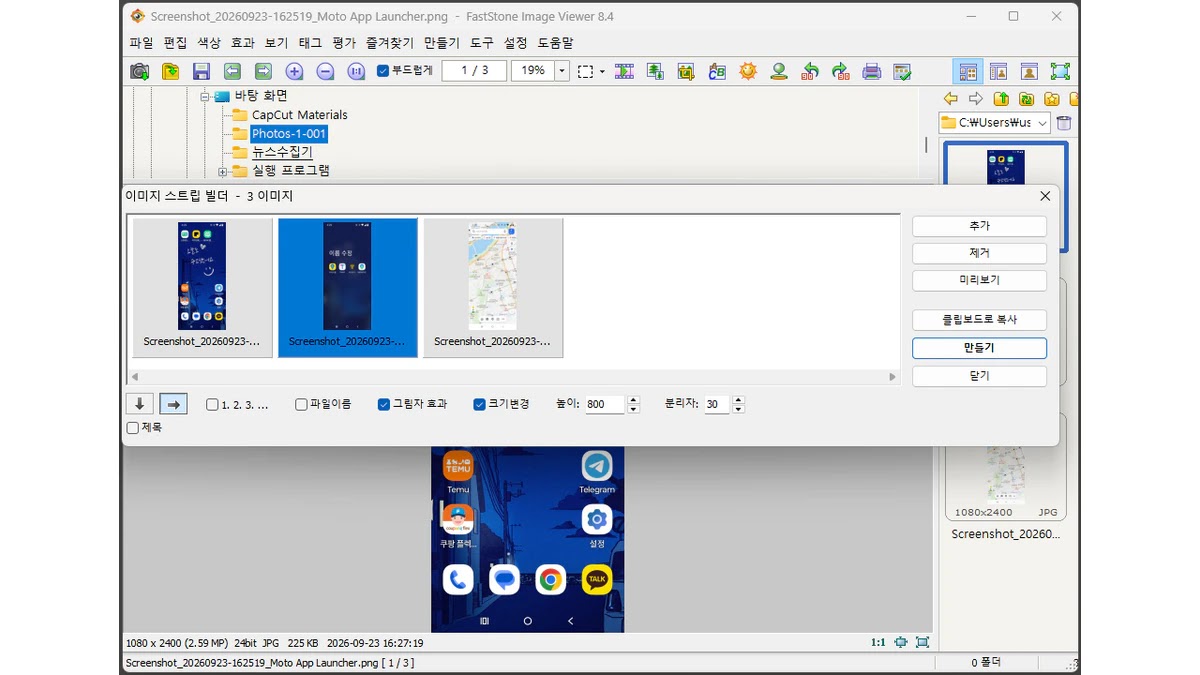Decrease 높이 value with down stepper

tap(633, 409)
